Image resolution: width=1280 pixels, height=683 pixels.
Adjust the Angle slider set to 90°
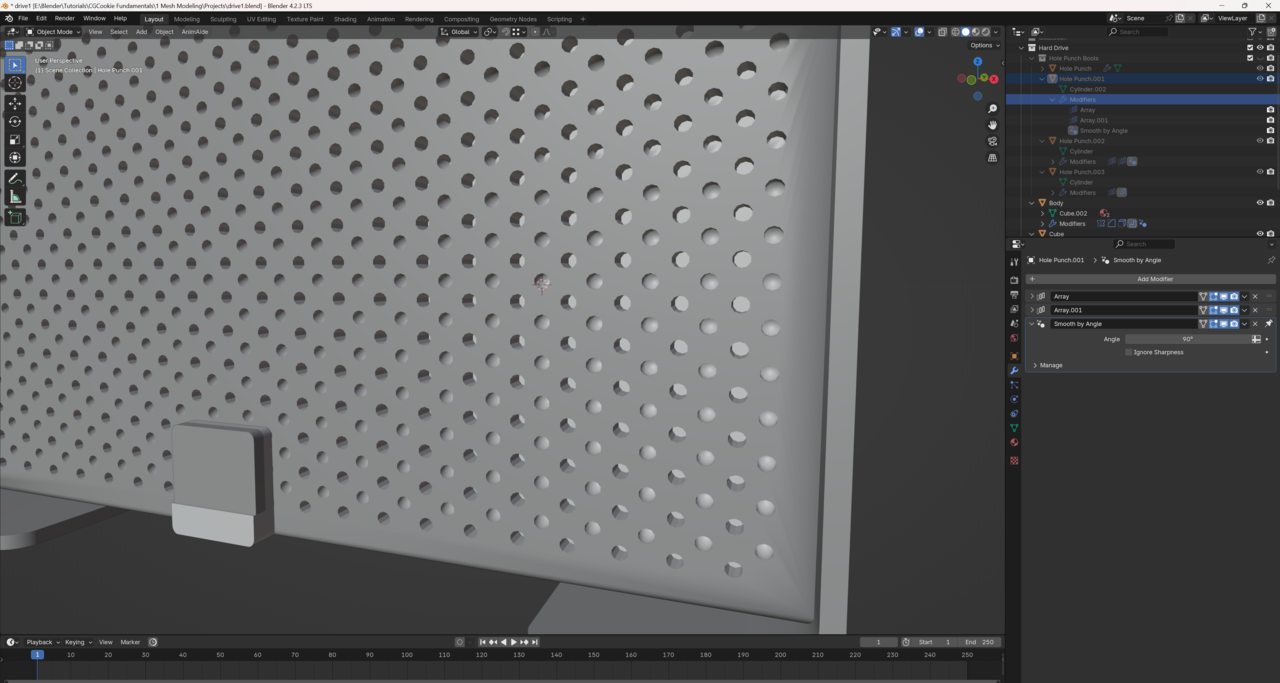tap(1187, 339)
